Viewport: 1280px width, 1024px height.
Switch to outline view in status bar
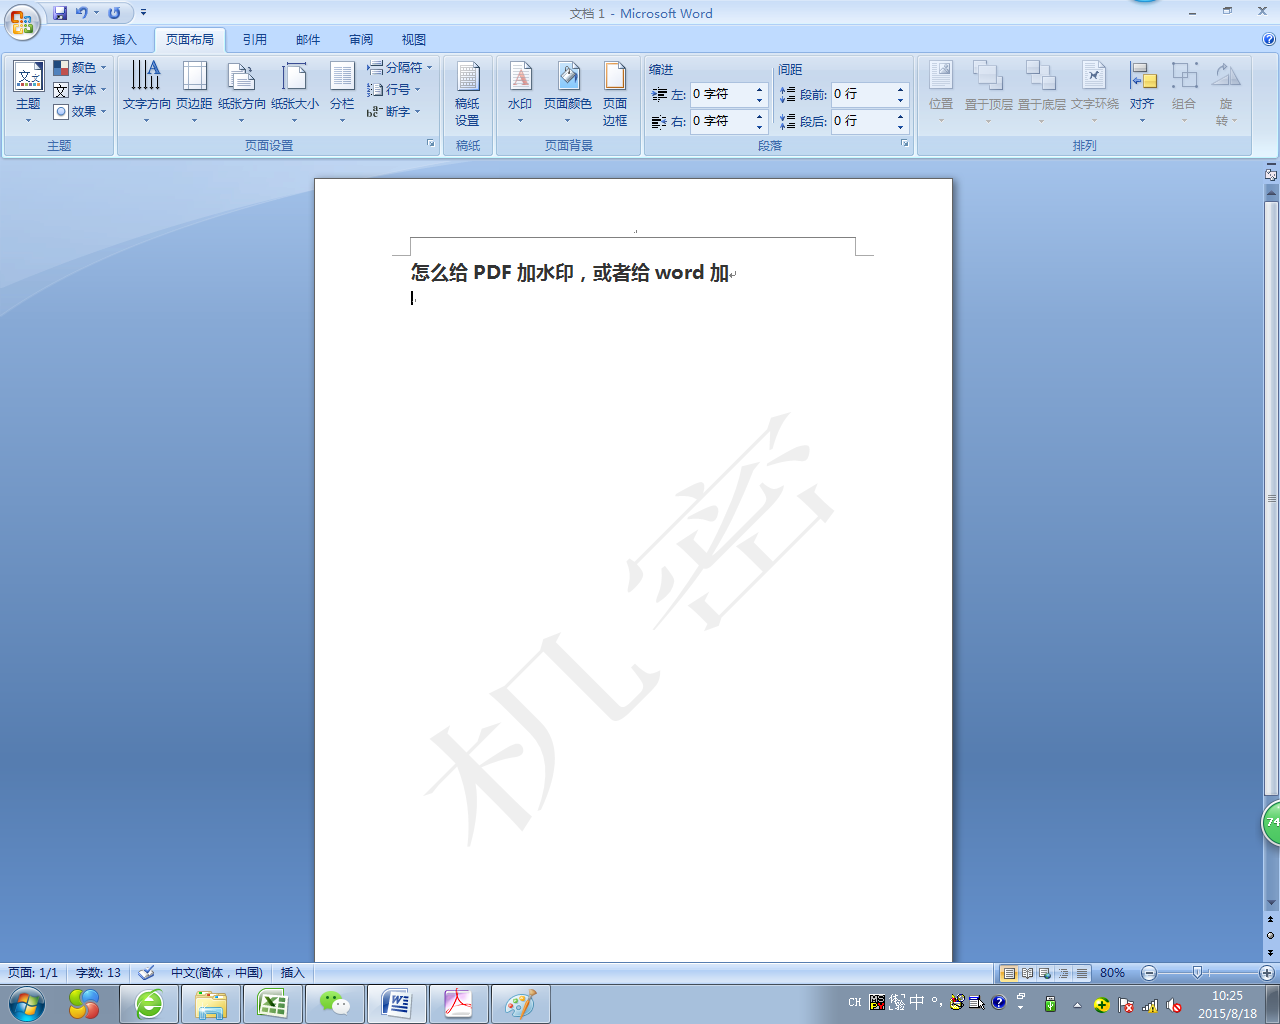pos(1063,973)
